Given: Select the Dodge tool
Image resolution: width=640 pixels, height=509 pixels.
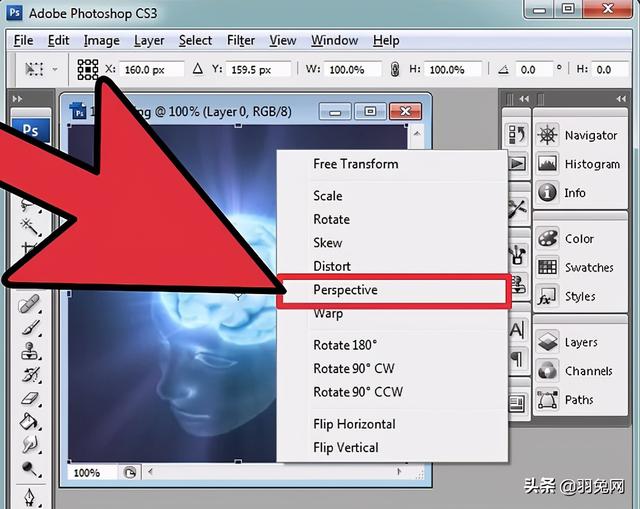Looking at the screenshot, I should [31, 469].
